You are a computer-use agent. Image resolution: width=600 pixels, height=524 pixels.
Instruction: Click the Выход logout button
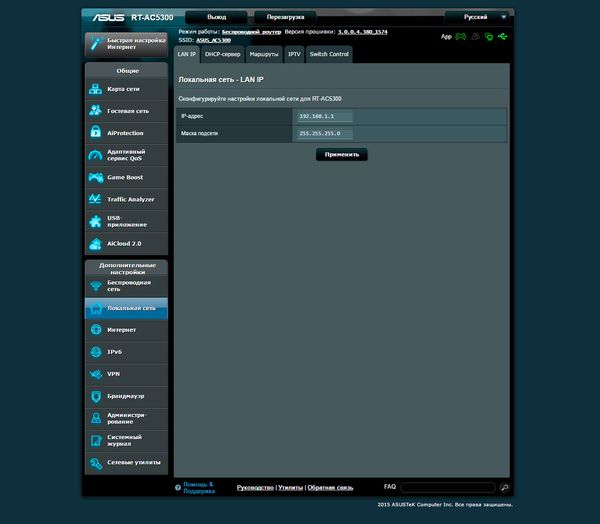tap(216, 17)
